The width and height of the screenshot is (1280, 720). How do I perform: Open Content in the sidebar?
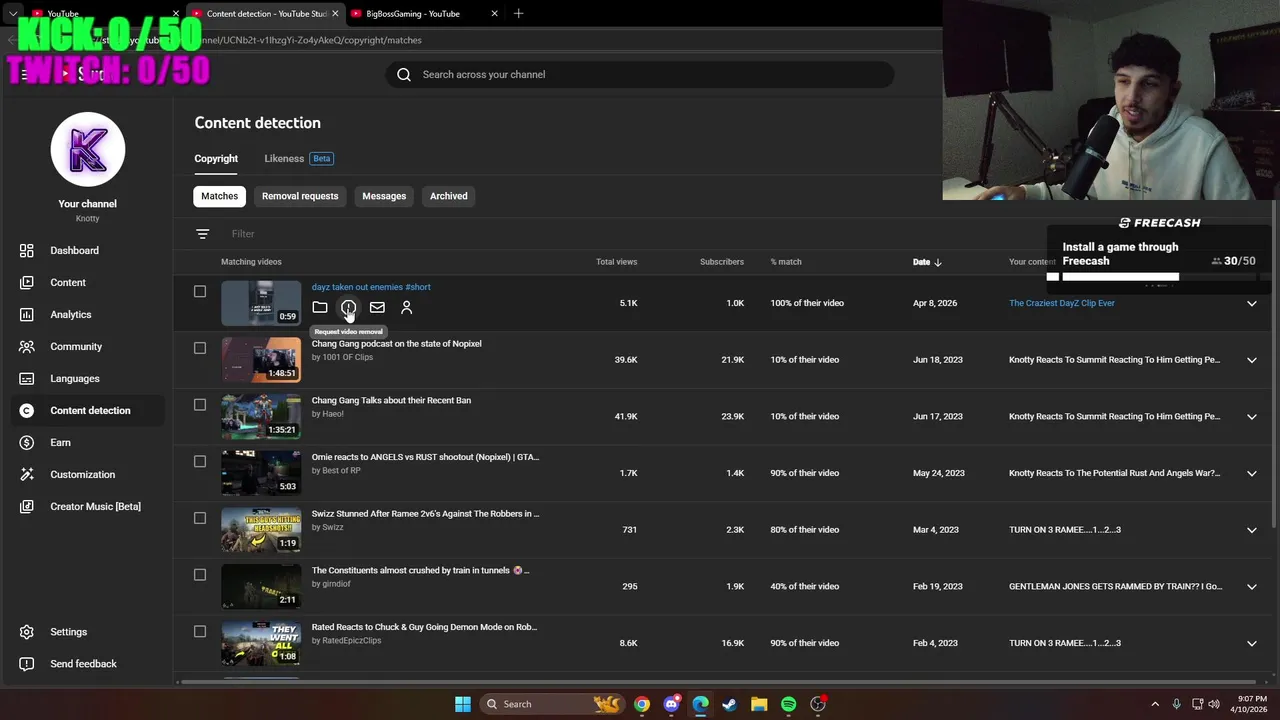(68, 282)
